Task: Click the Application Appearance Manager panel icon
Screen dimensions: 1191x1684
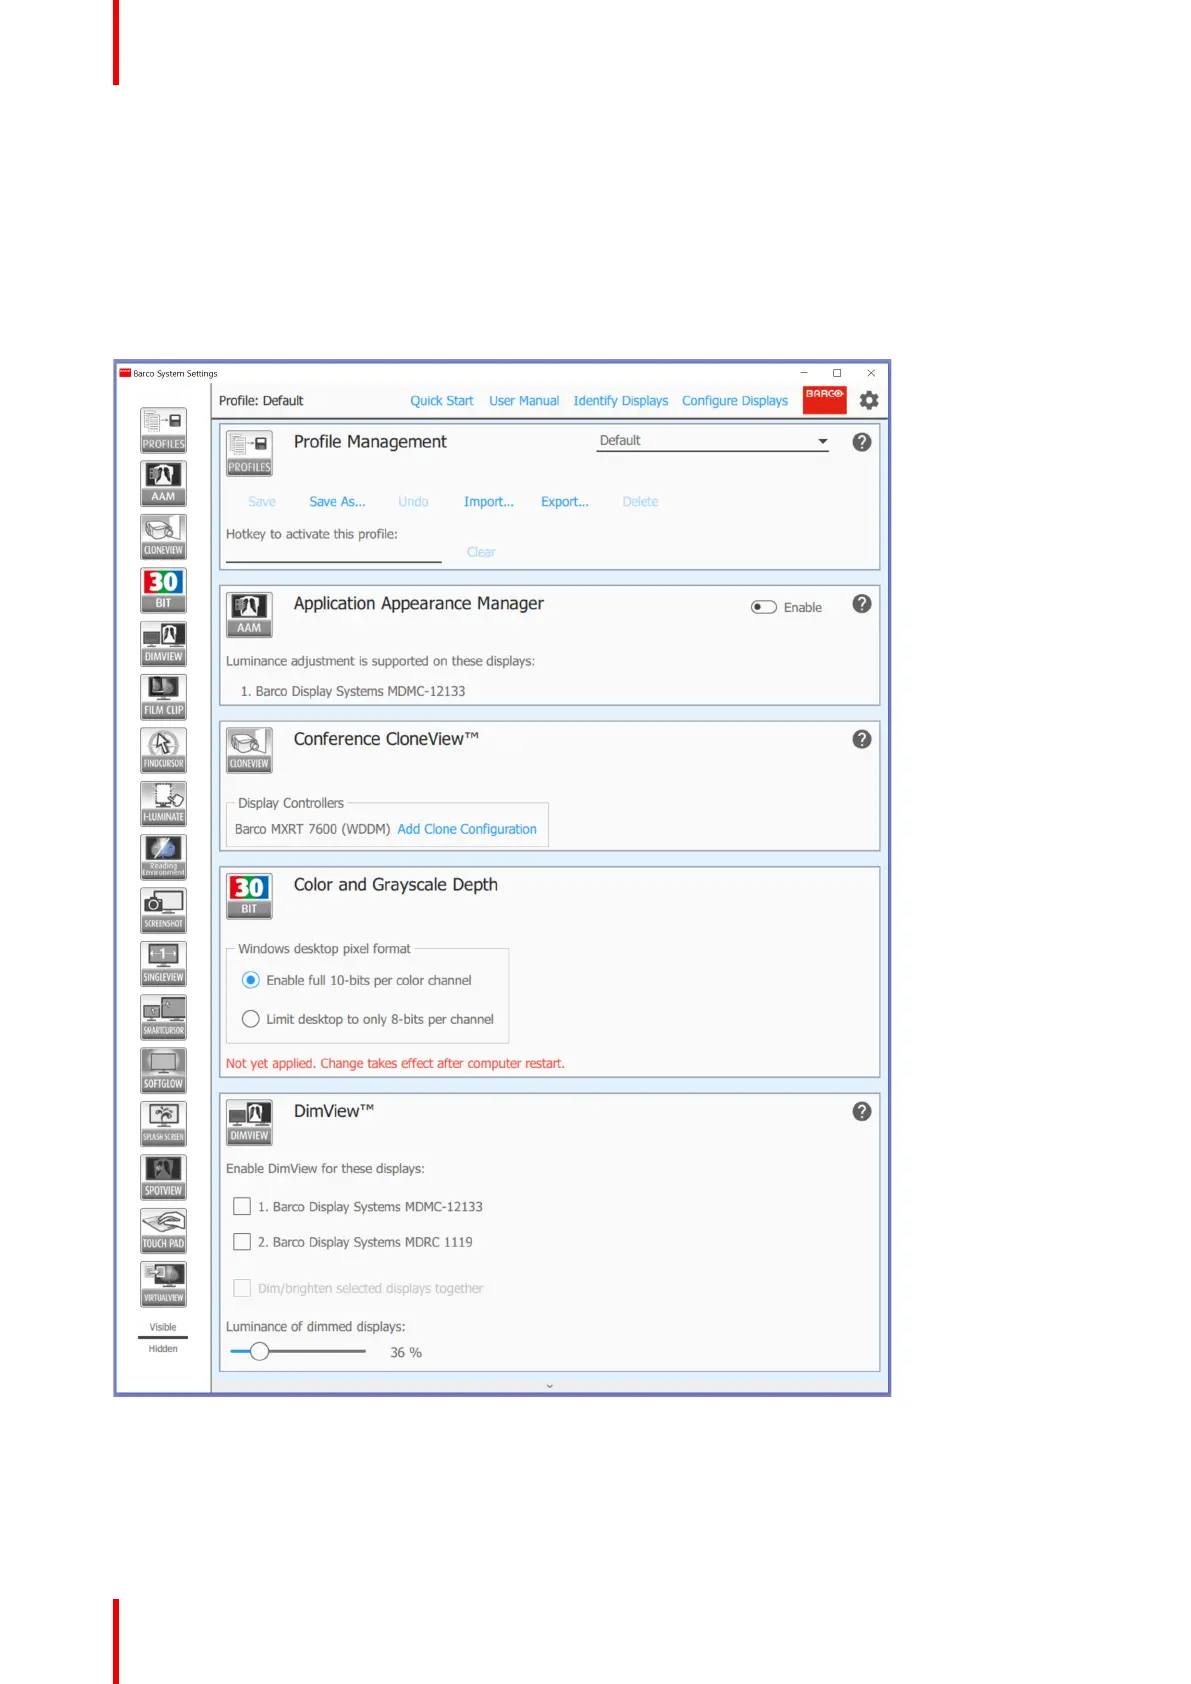Action: point(249,615)
